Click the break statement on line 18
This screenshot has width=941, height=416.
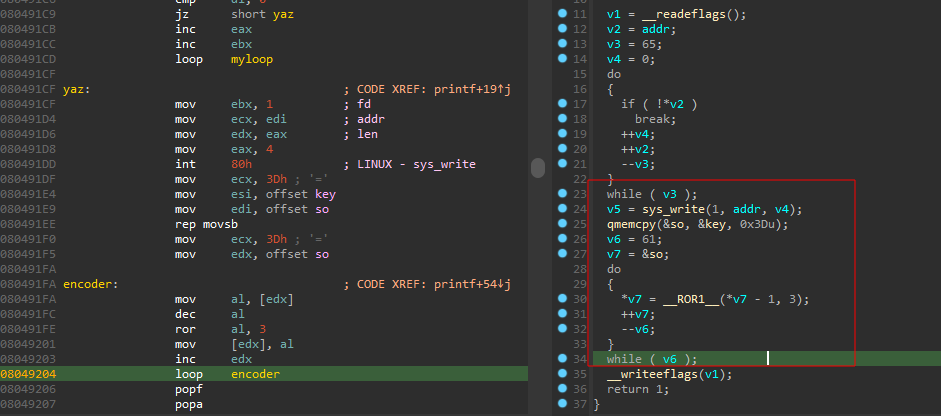pos(655,119)
